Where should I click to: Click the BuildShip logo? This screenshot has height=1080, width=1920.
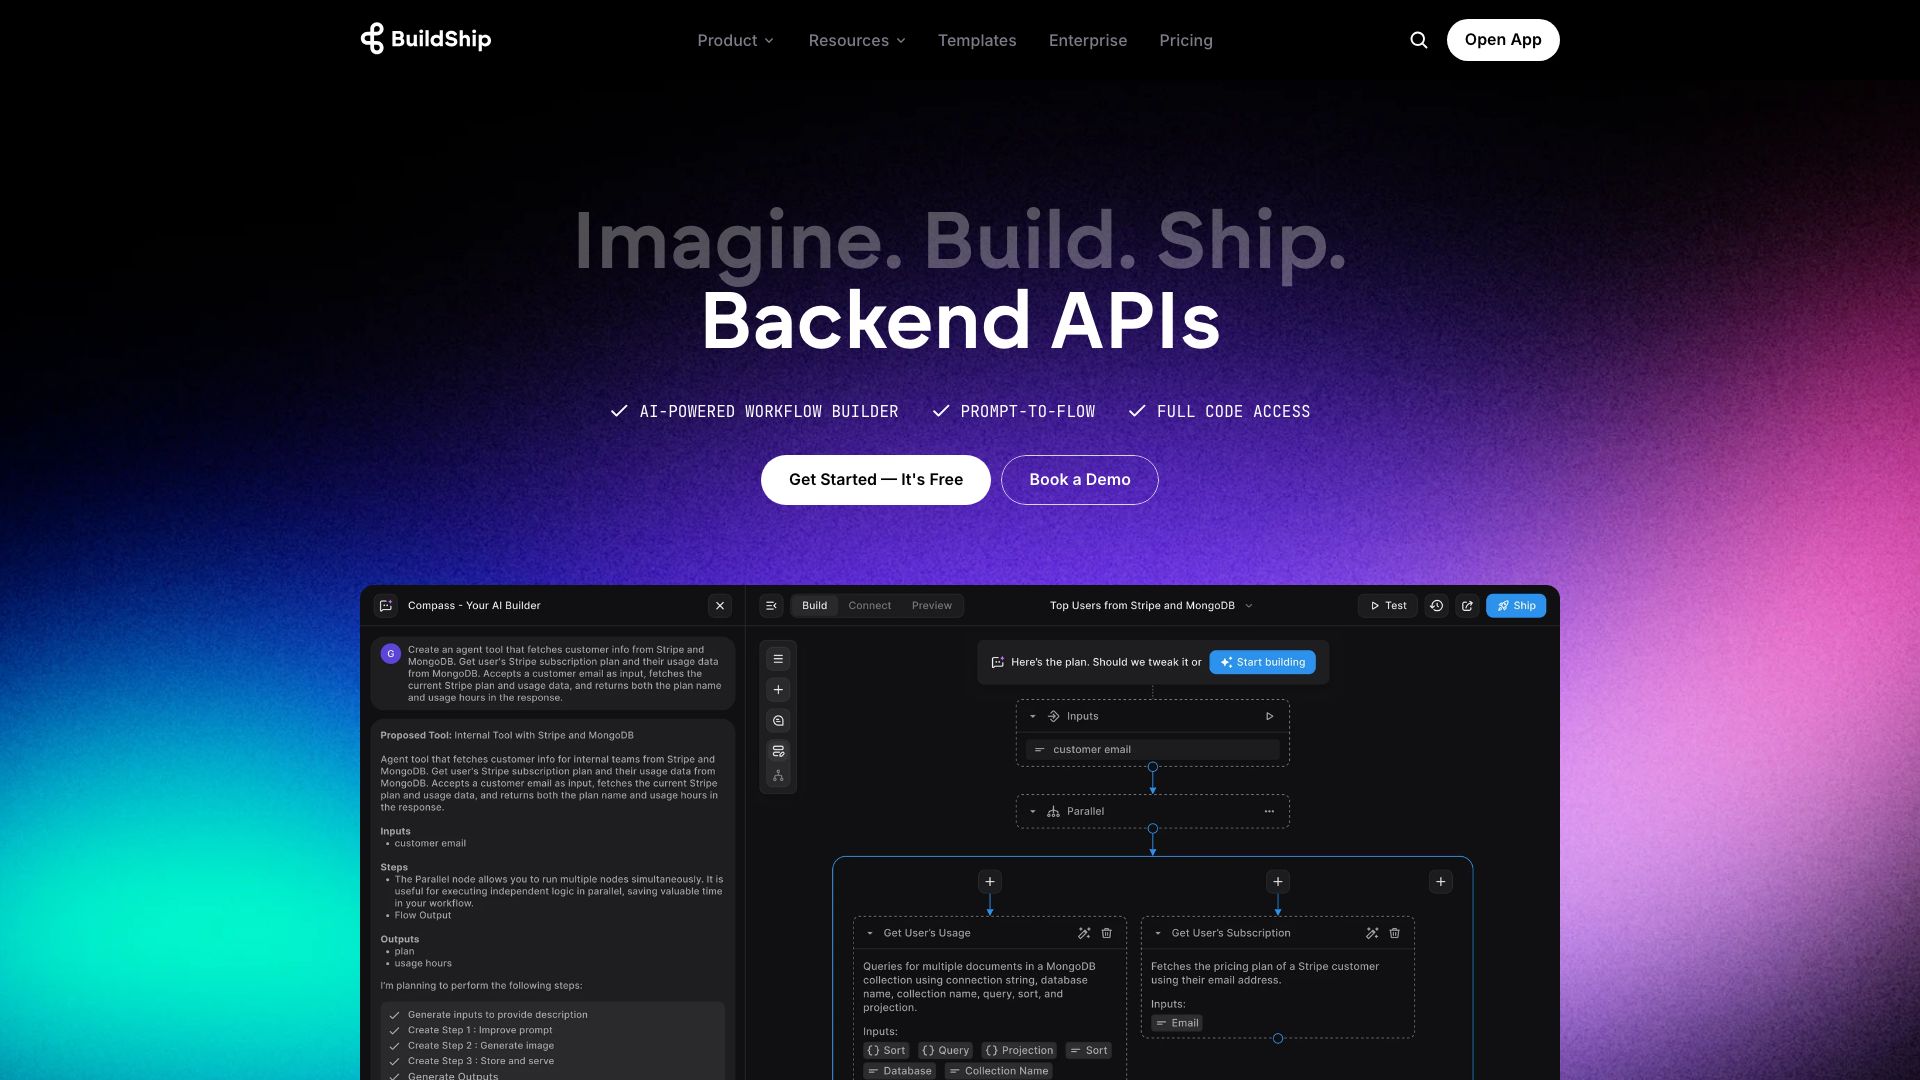424,39
